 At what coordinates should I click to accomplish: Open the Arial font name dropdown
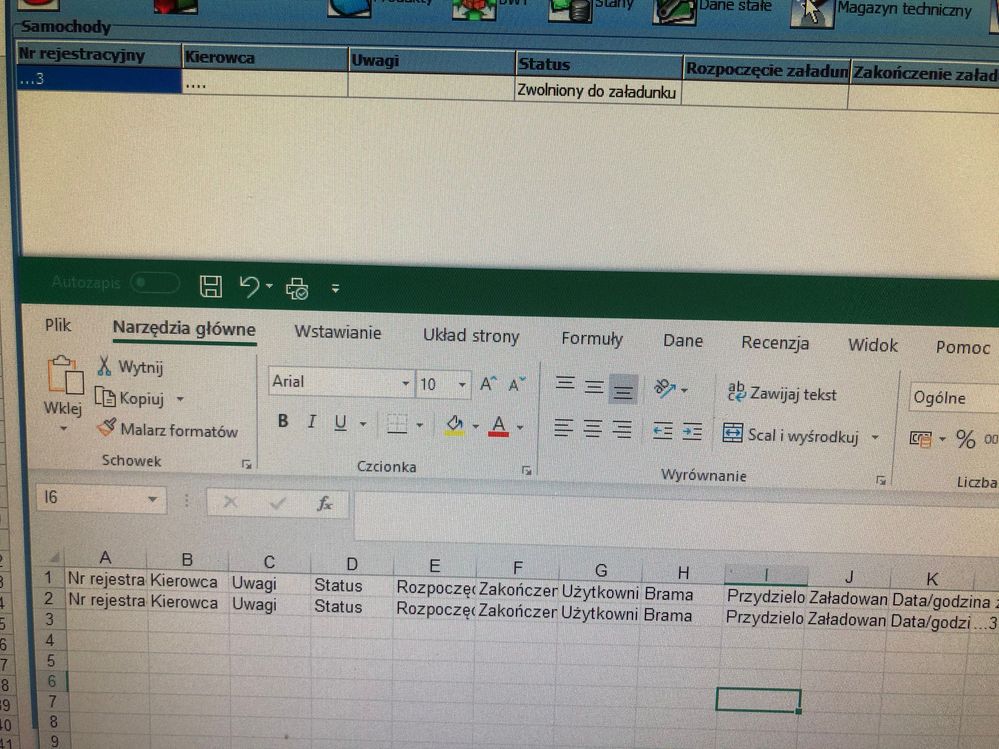[405, 383]
